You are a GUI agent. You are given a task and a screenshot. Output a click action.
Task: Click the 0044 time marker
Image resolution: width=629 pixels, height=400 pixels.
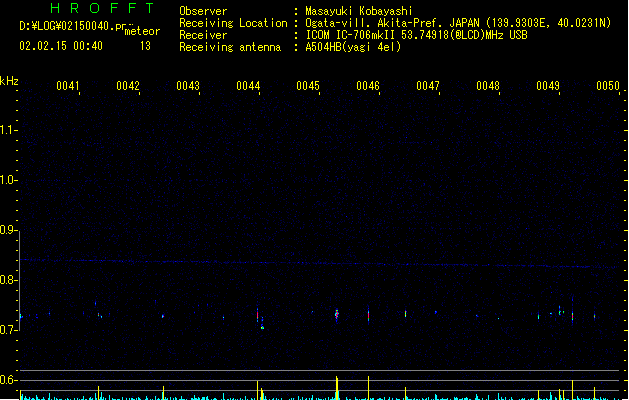point(248,86)
